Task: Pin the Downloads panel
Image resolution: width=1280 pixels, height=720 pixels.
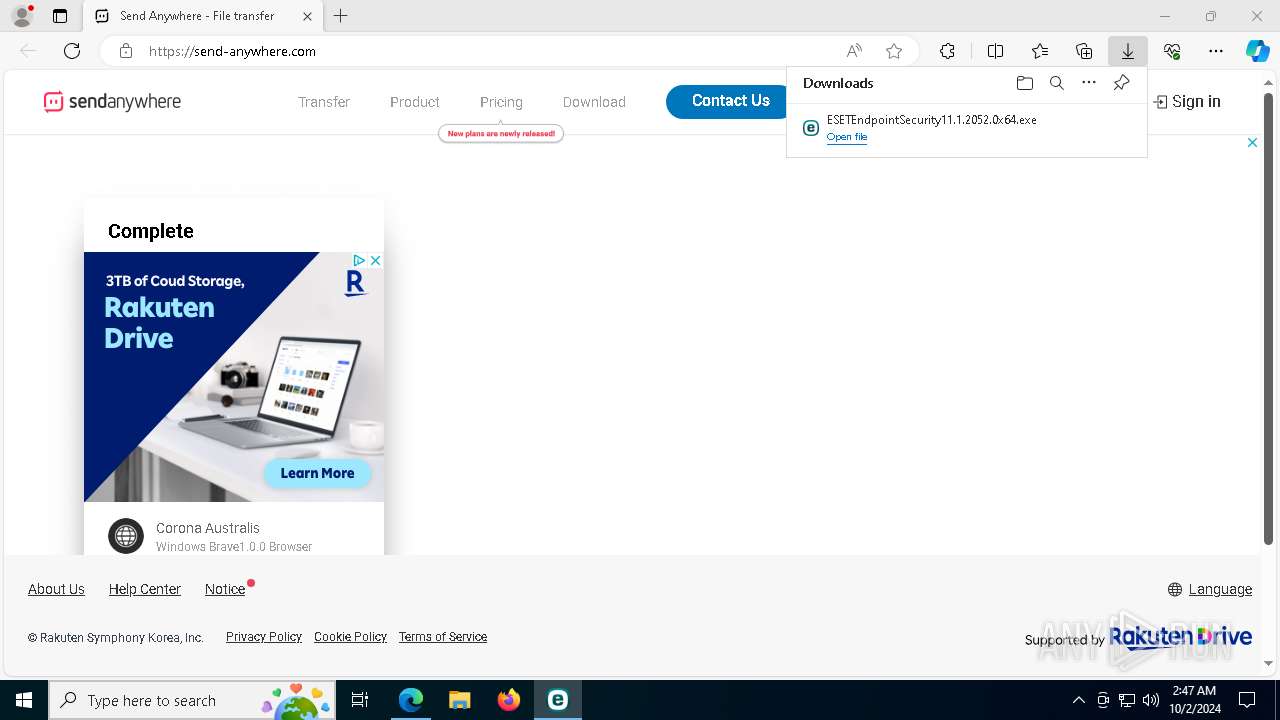Action: [1121, 83]
